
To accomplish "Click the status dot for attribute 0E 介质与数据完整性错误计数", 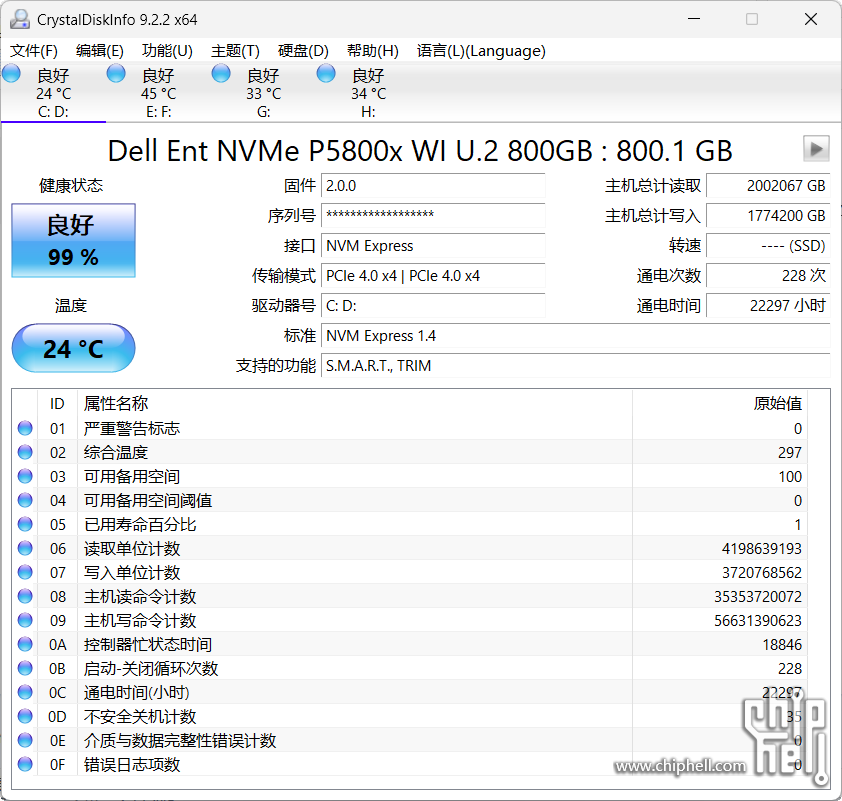I will coord(25,740).
